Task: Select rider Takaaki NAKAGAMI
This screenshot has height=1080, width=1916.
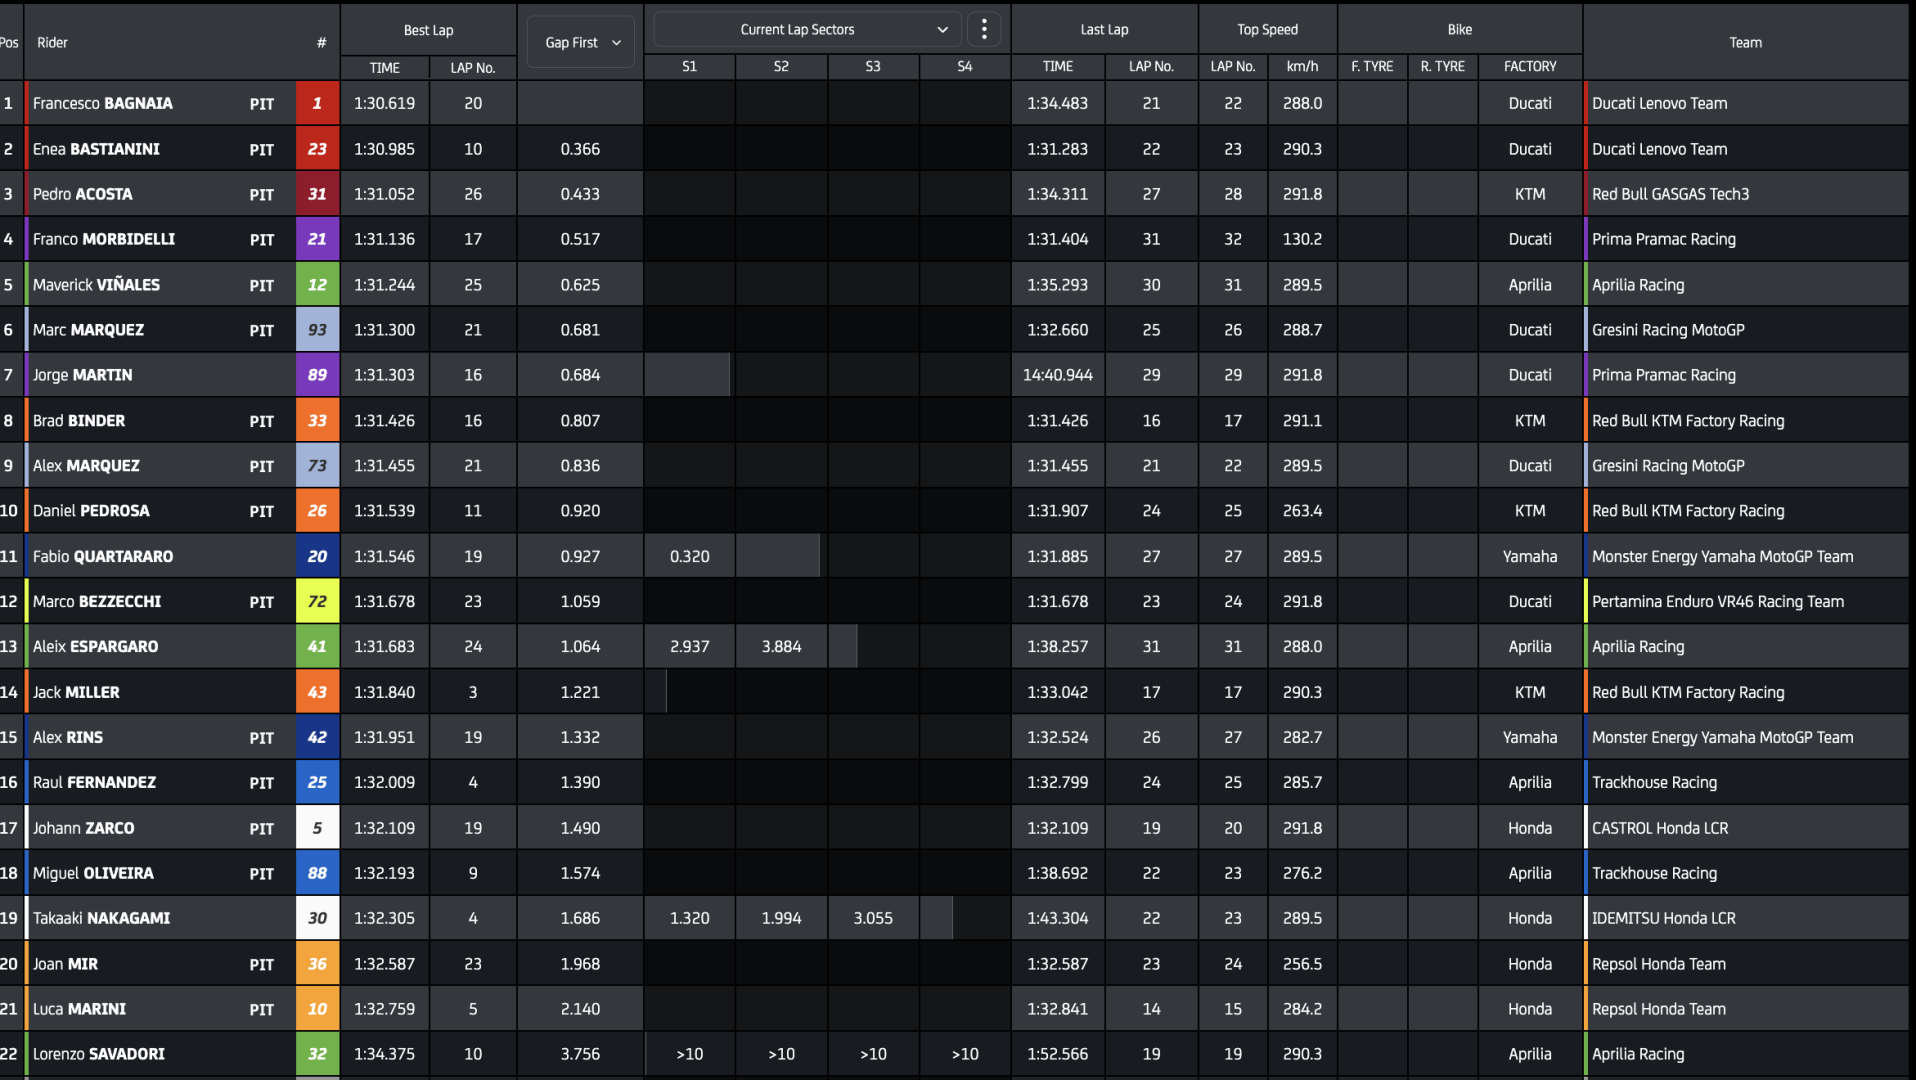Action: click(101, 918)
